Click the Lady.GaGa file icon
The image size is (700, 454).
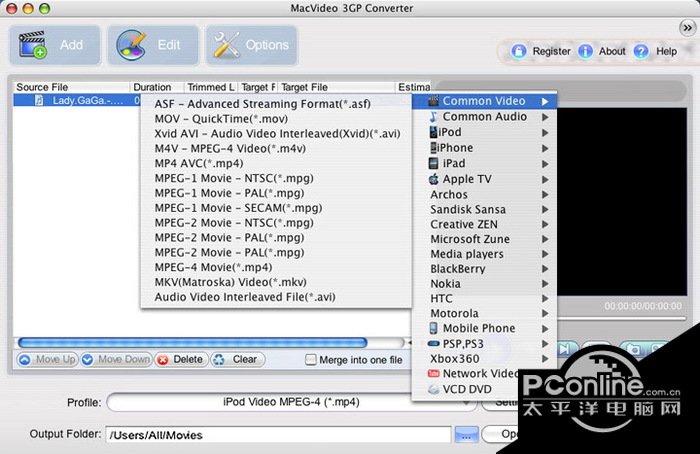pos(39,100)
